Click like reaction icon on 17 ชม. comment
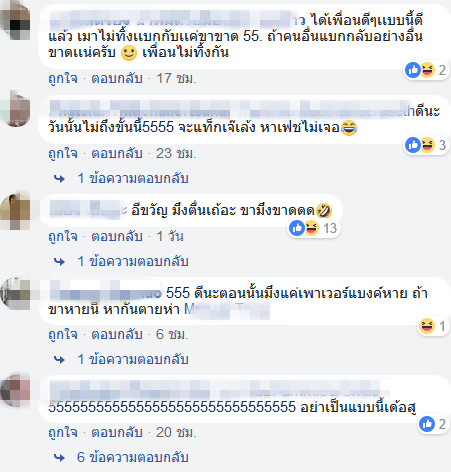The height and width of the screenshot is (472, 451). 413,70
